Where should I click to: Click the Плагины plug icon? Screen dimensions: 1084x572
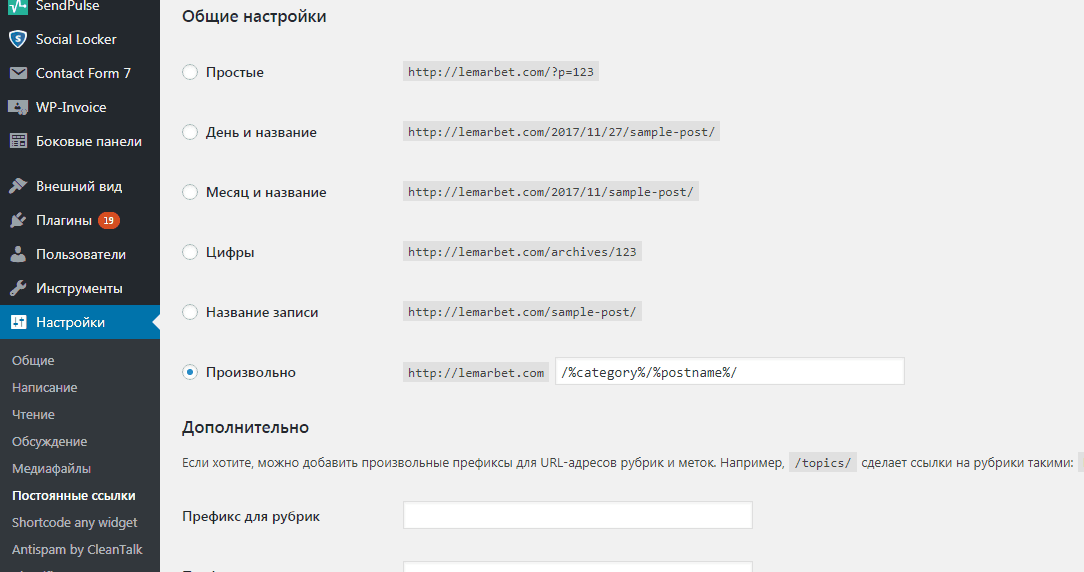(x=18, y=220)
